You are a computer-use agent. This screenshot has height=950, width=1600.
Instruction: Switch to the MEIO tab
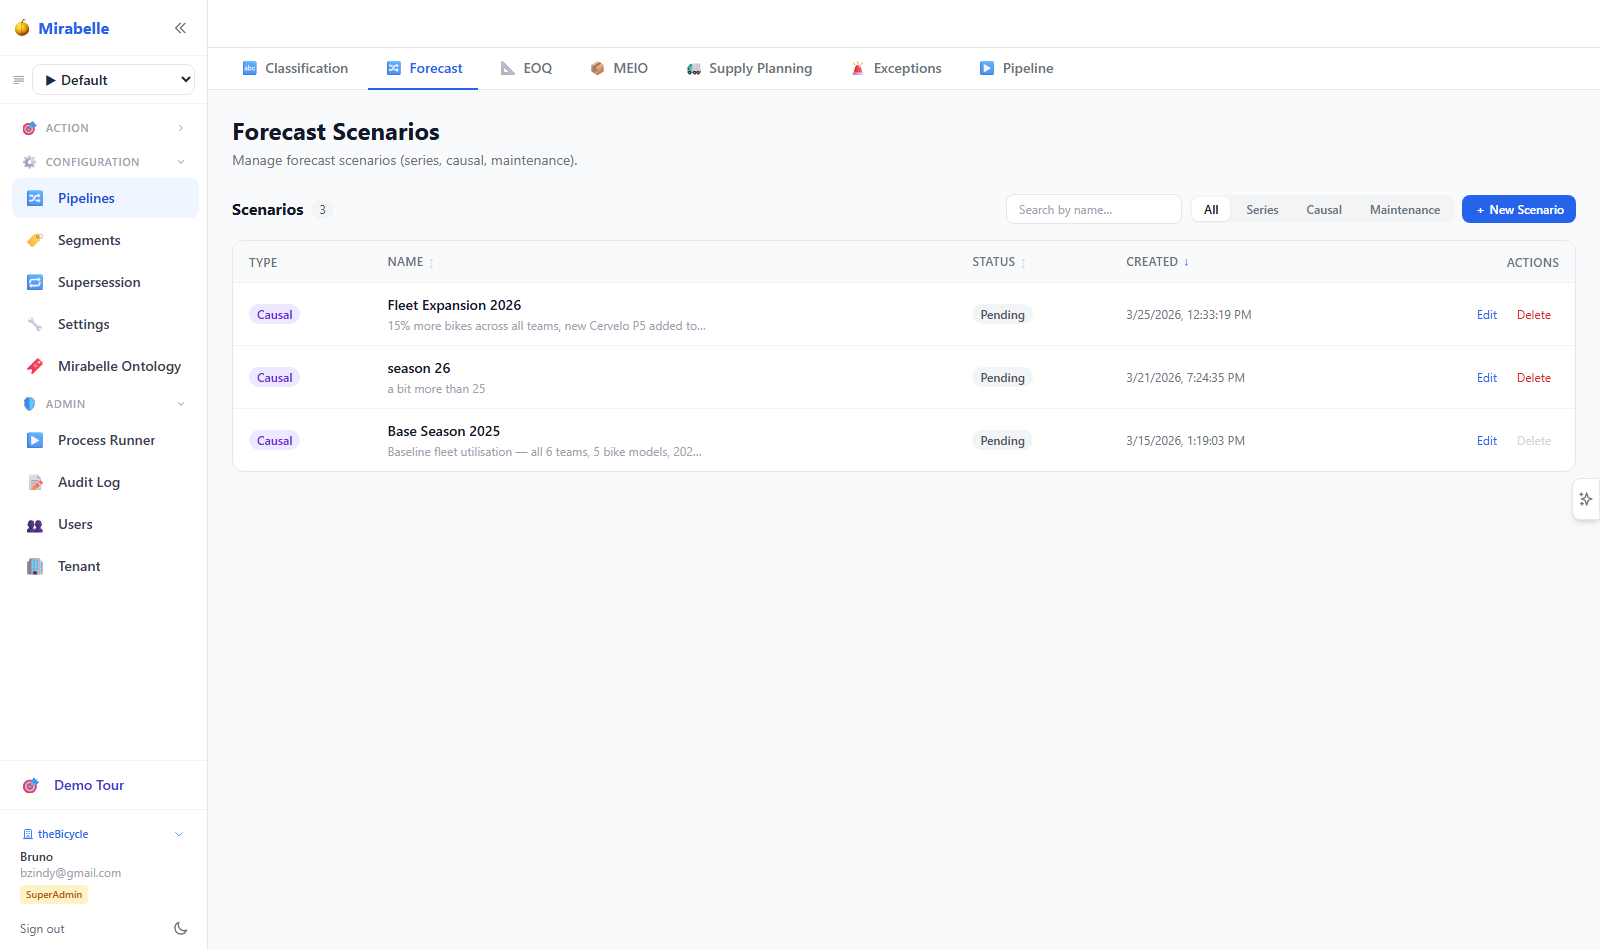[619, 68]
